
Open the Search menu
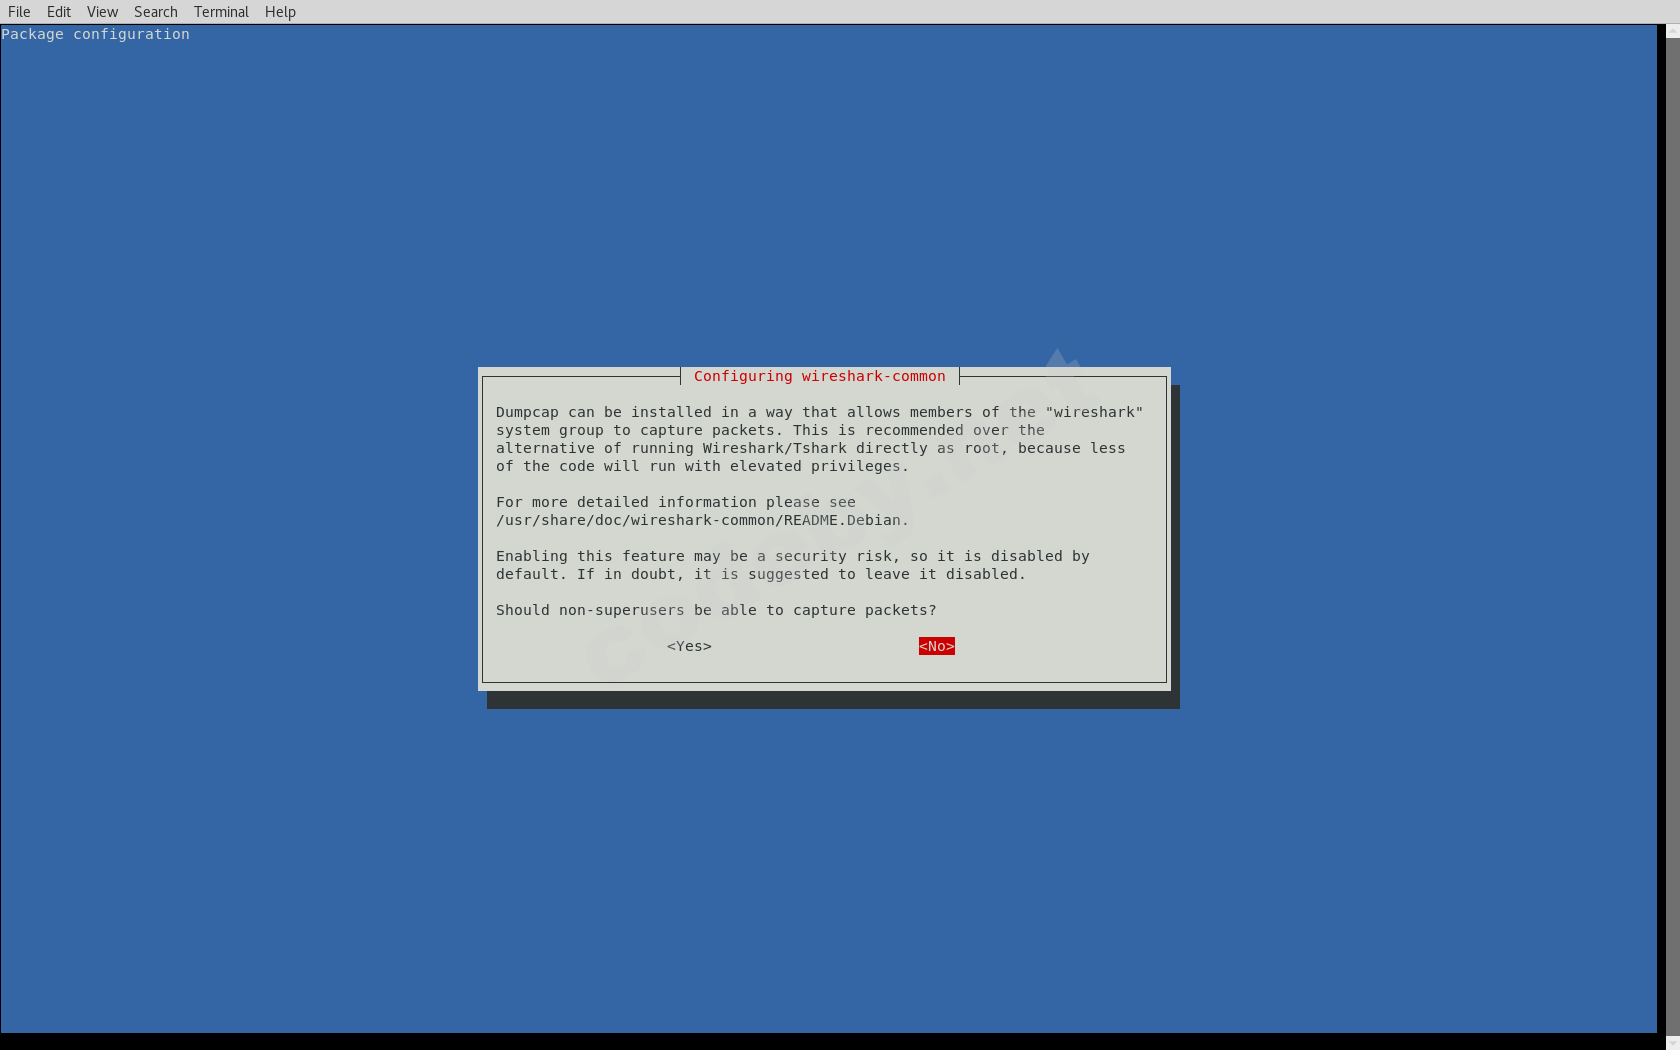coord(155,11)
